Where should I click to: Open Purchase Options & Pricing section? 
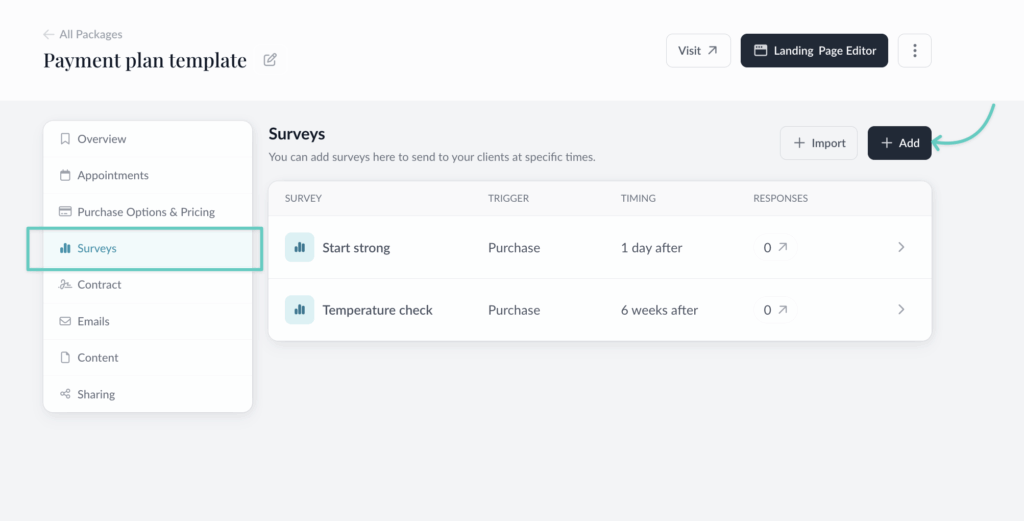tap(145, 212)
